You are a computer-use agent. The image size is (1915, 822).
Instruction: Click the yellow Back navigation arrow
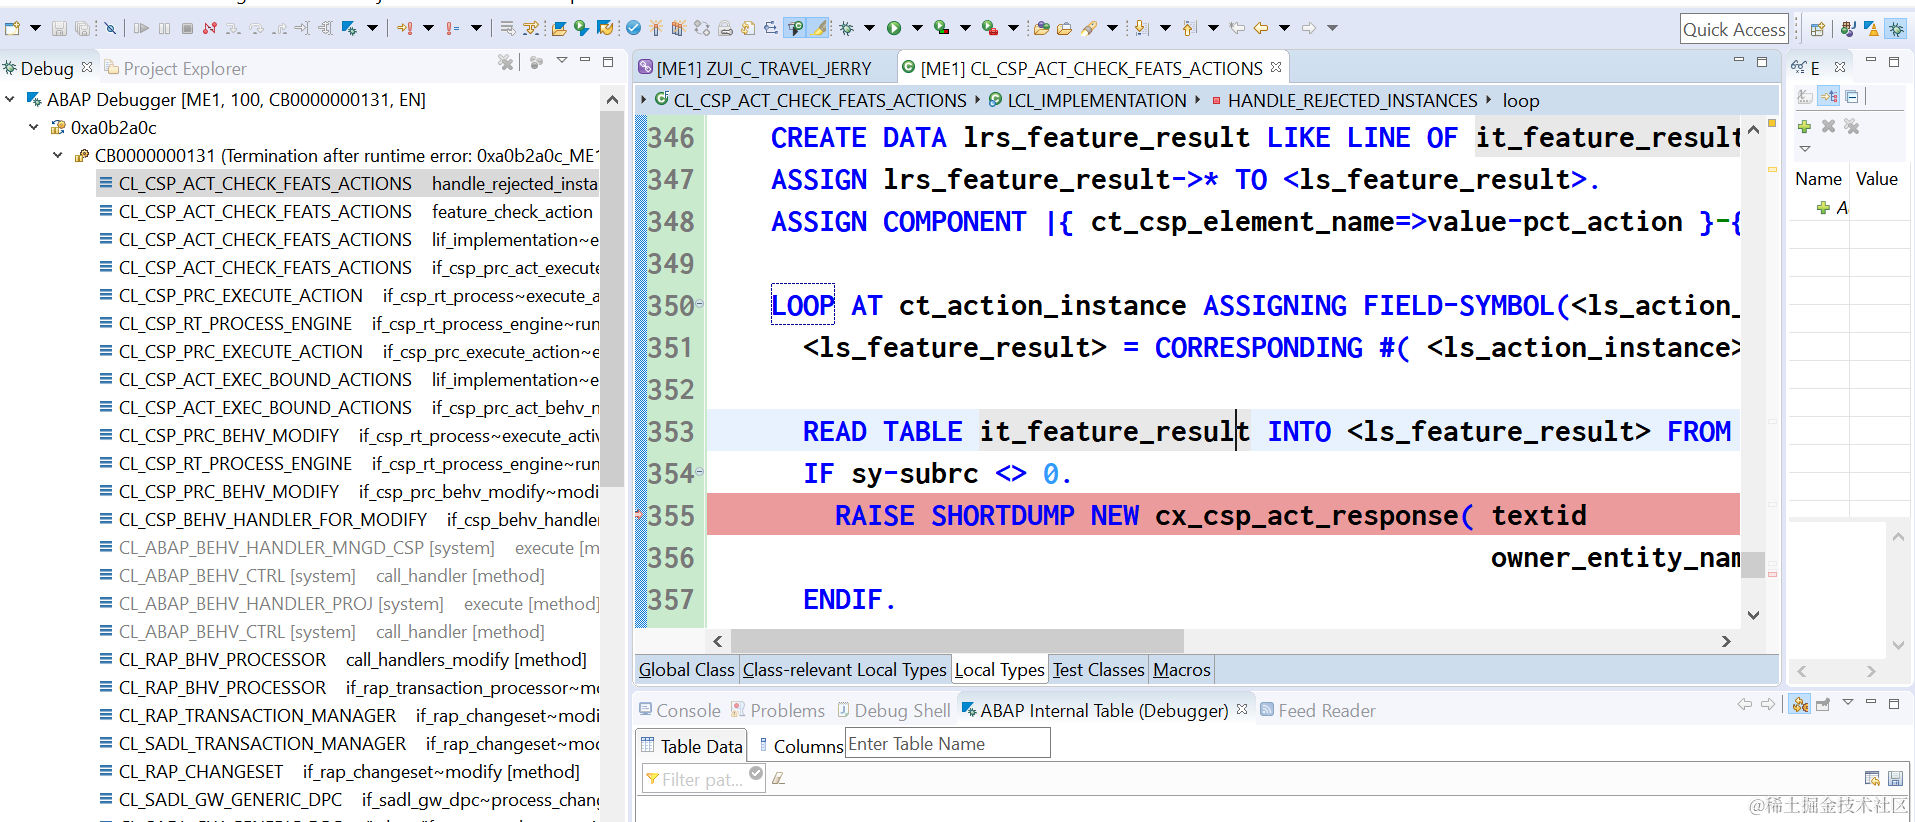(1261, 28)
